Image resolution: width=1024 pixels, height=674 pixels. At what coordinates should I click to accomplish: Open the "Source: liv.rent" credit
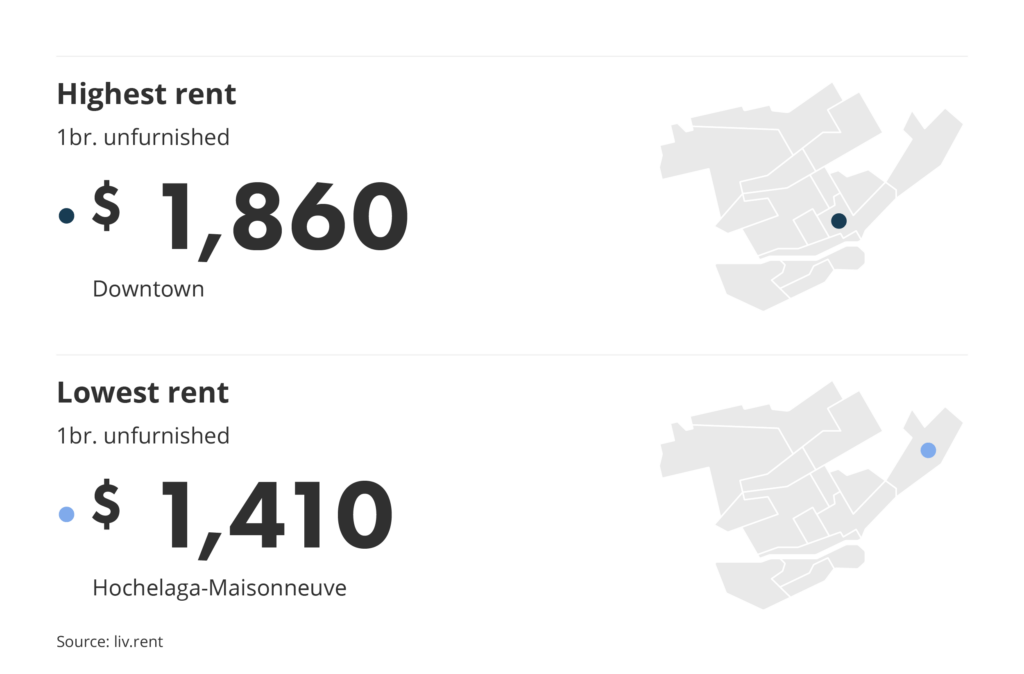(x=109, y=642)
